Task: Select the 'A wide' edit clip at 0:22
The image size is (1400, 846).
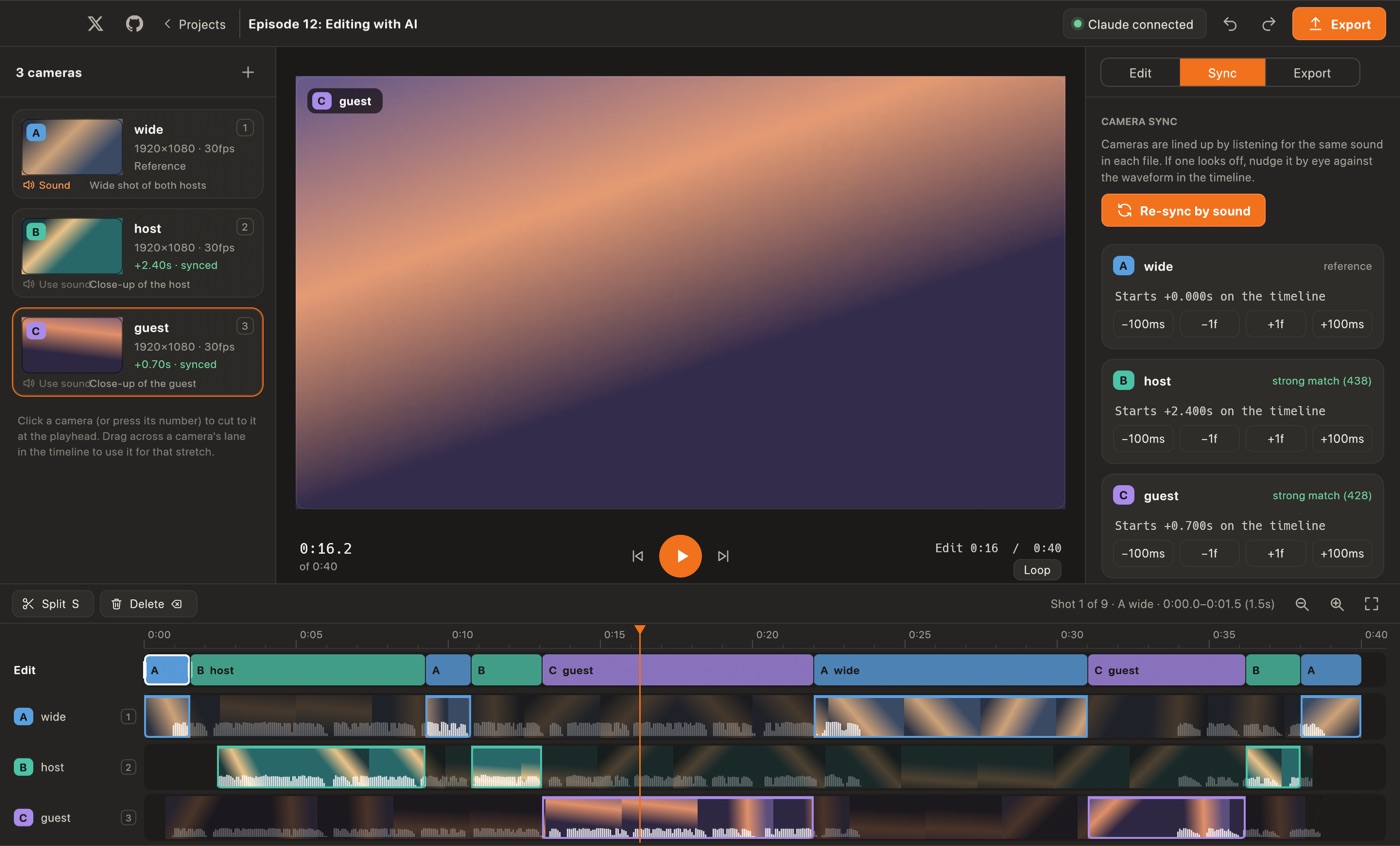Action: (x=950, y=670)
